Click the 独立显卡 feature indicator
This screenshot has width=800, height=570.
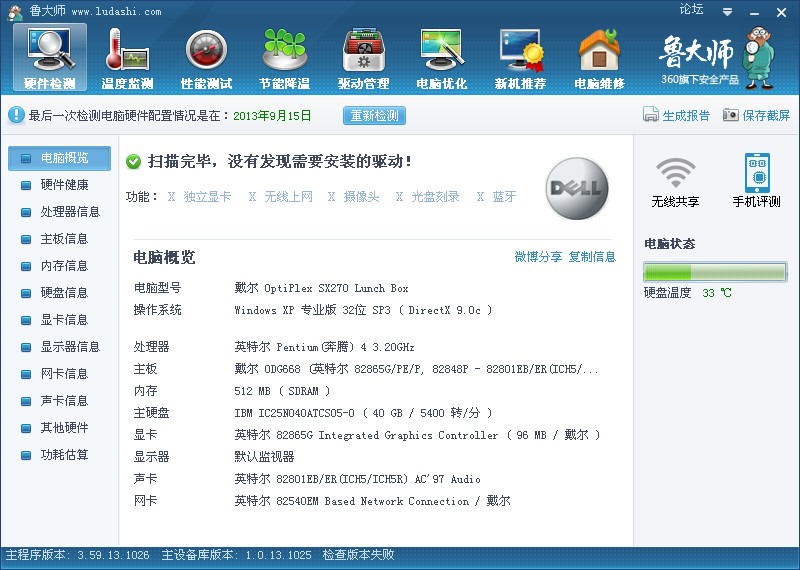[199, 196]
